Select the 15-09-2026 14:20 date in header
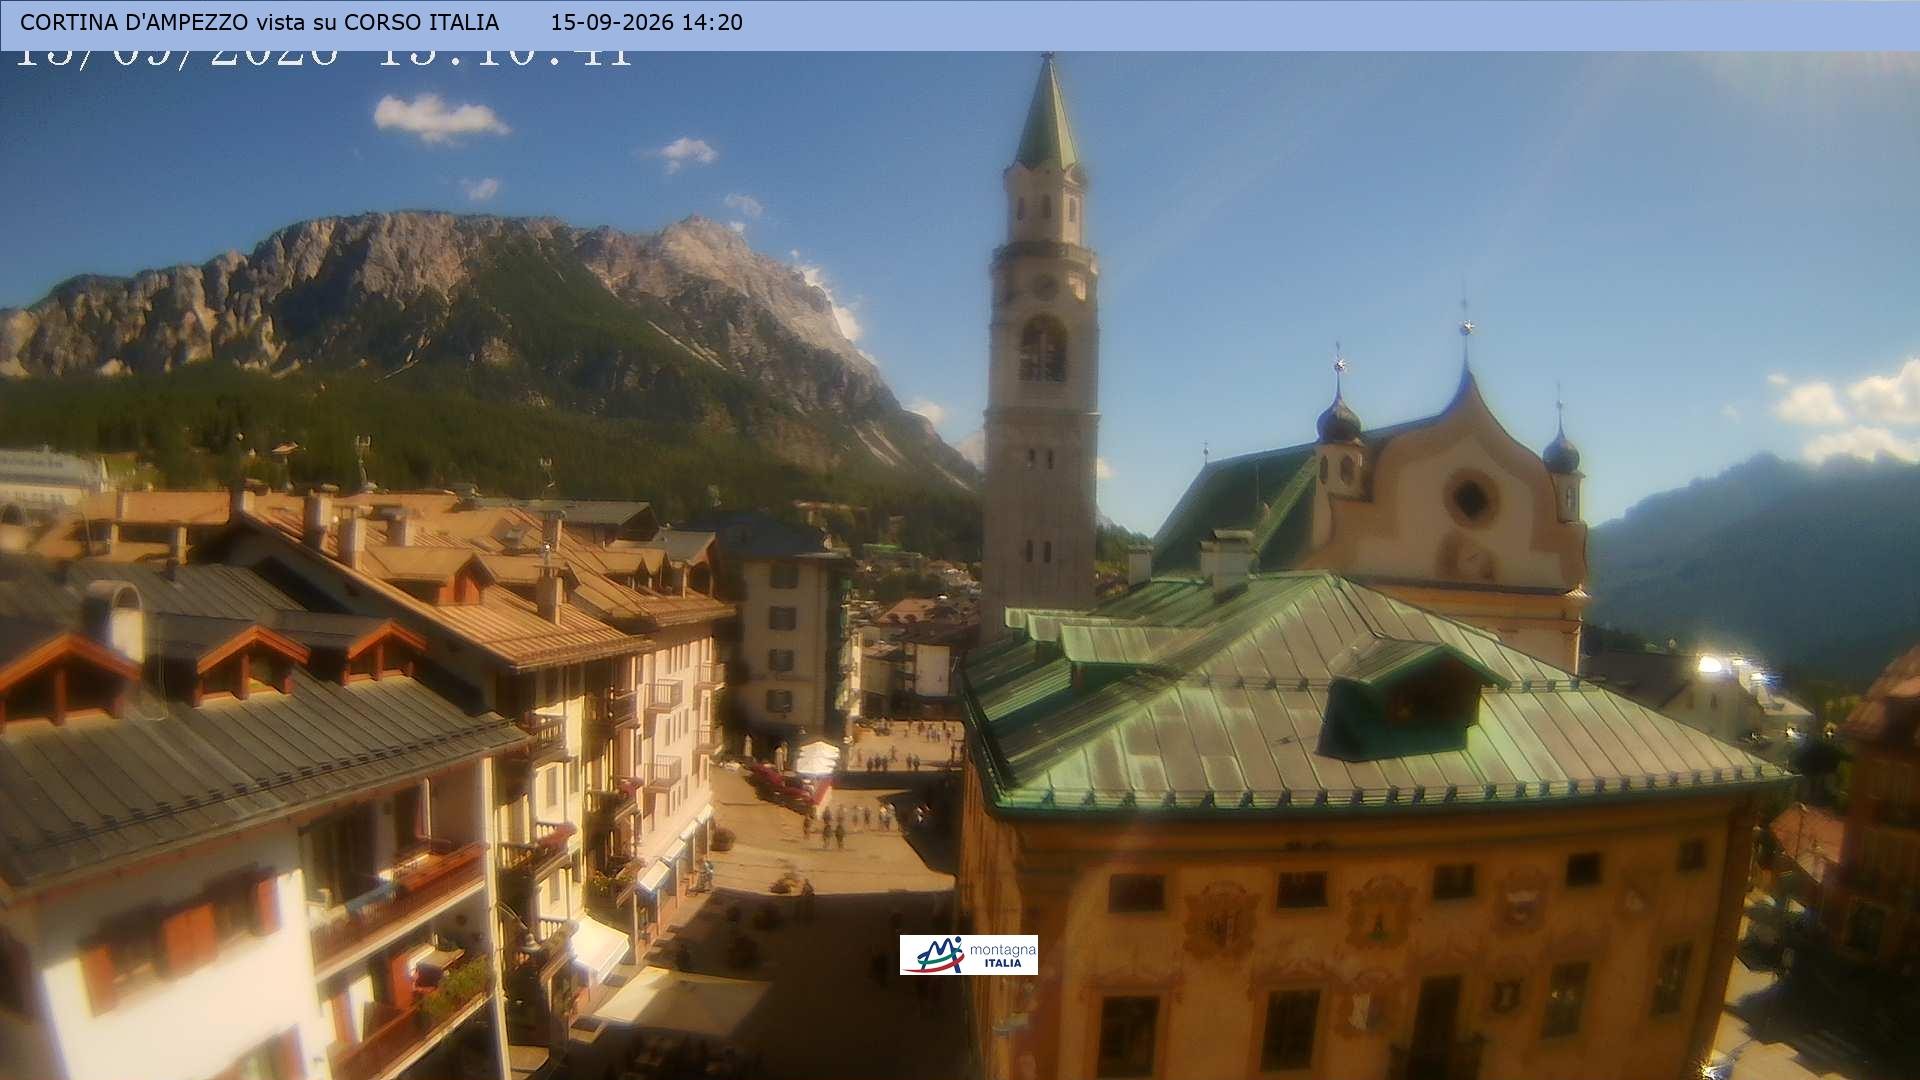 [647, 22]
